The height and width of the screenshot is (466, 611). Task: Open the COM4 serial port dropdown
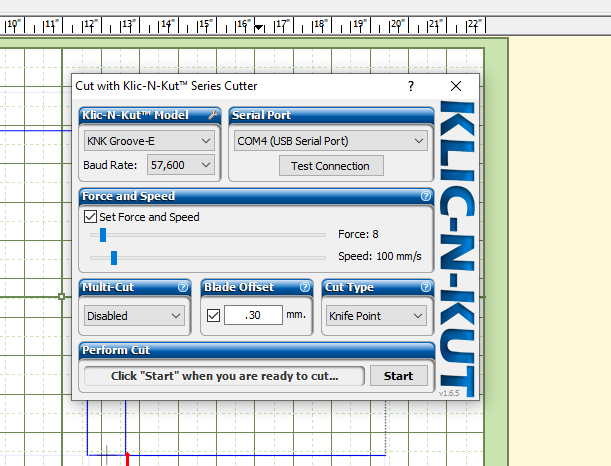(331, 141)
